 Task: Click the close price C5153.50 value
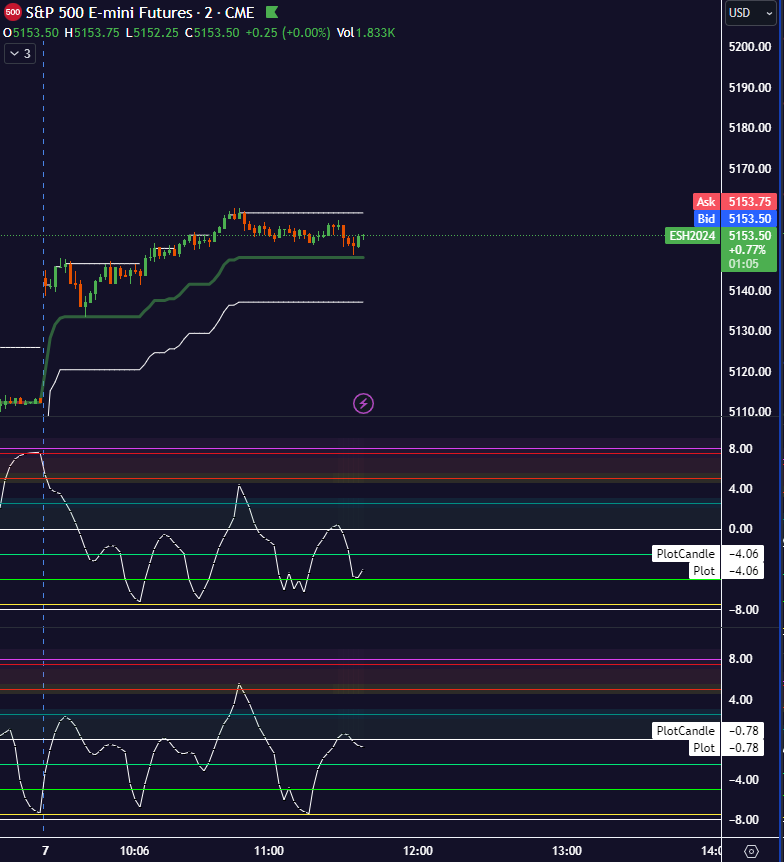pyautogui.click(x=212, y=33)
